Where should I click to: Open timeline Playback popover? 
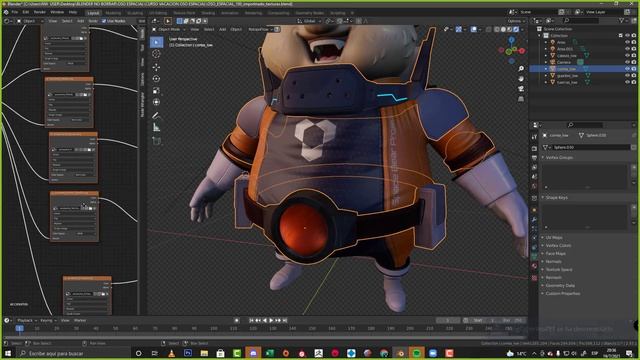click(27, 320)
